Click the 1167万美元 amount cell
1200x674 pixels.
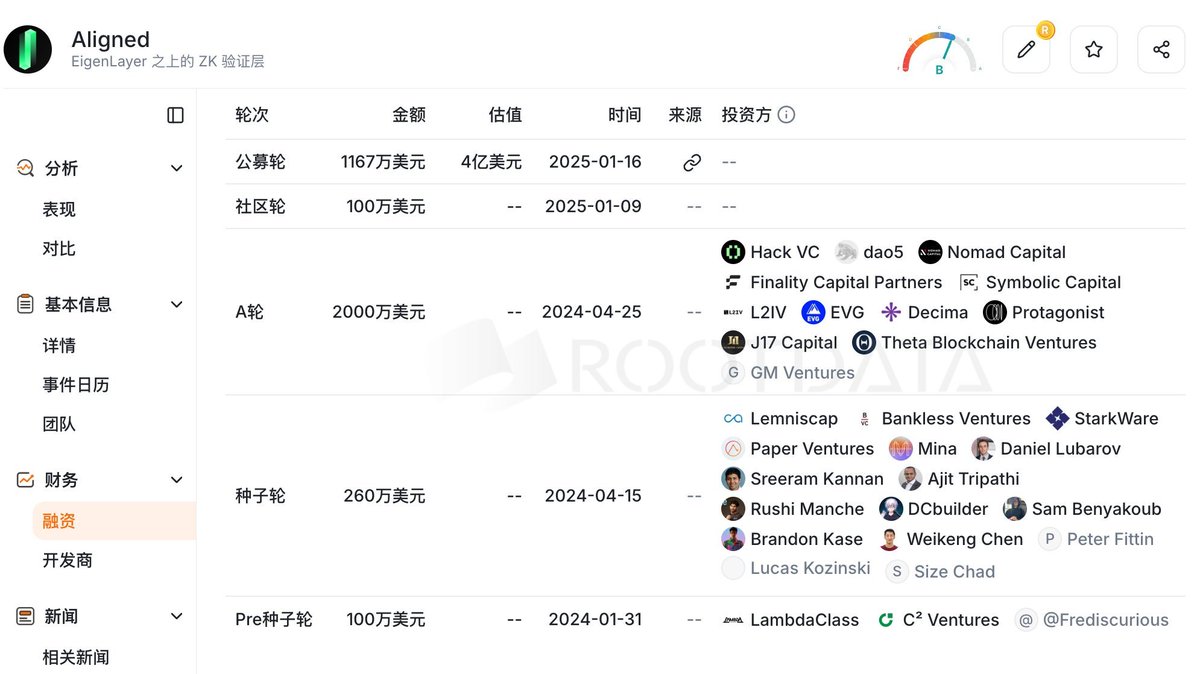pyautogui.click(x=383, y=162)
